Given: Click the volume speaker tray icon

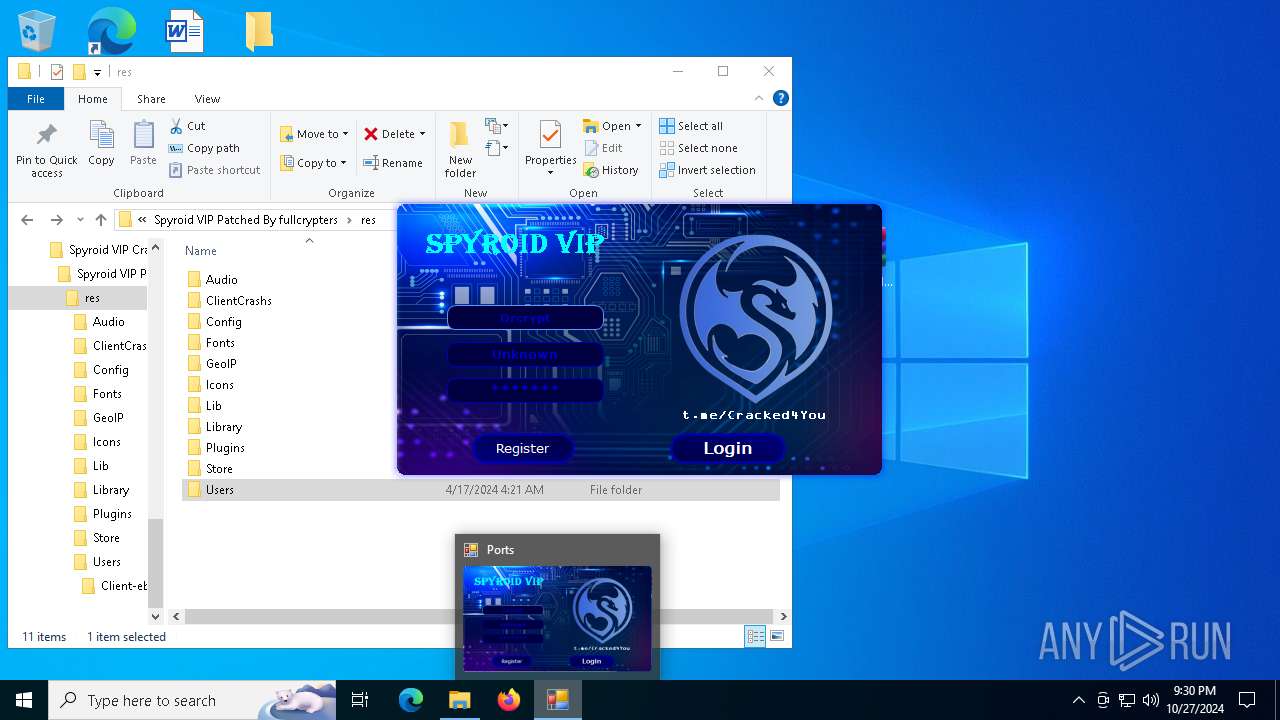Looking at the screenshot, I should pyautogui.click(x=1151, y=700).
